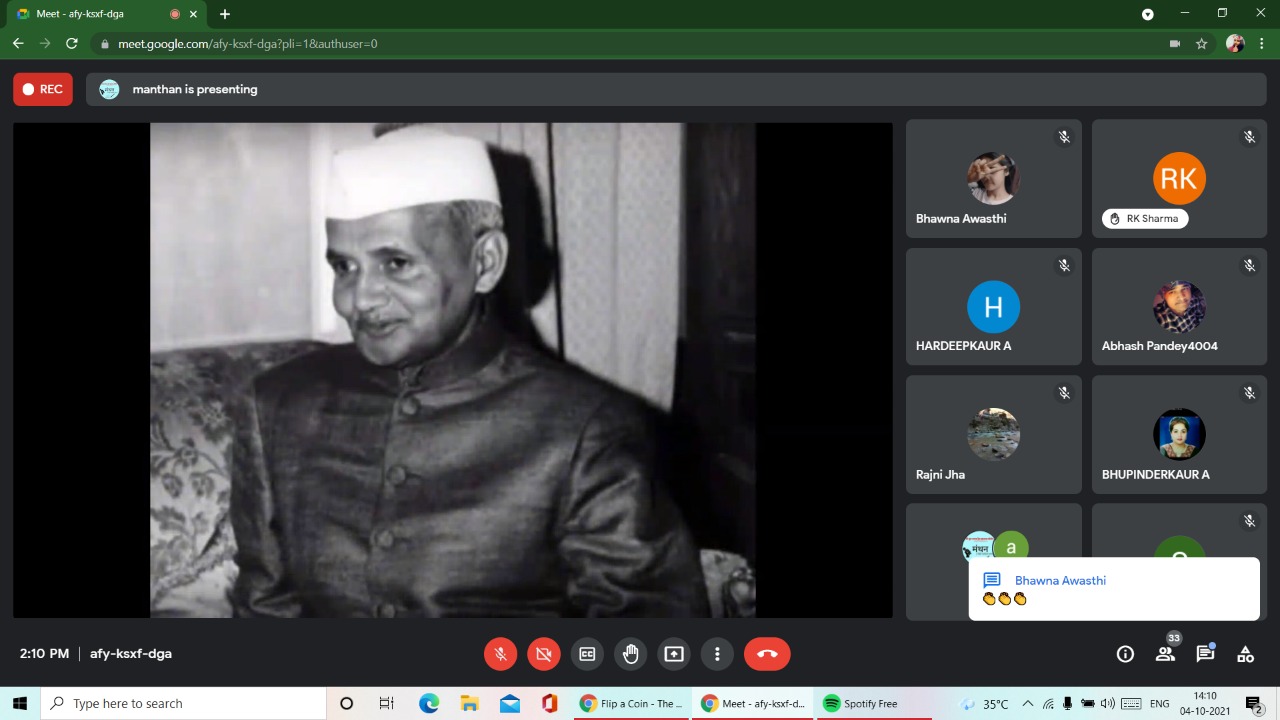Click the Windows taskbar search box

pyautogui.click(x=185, y=704)
